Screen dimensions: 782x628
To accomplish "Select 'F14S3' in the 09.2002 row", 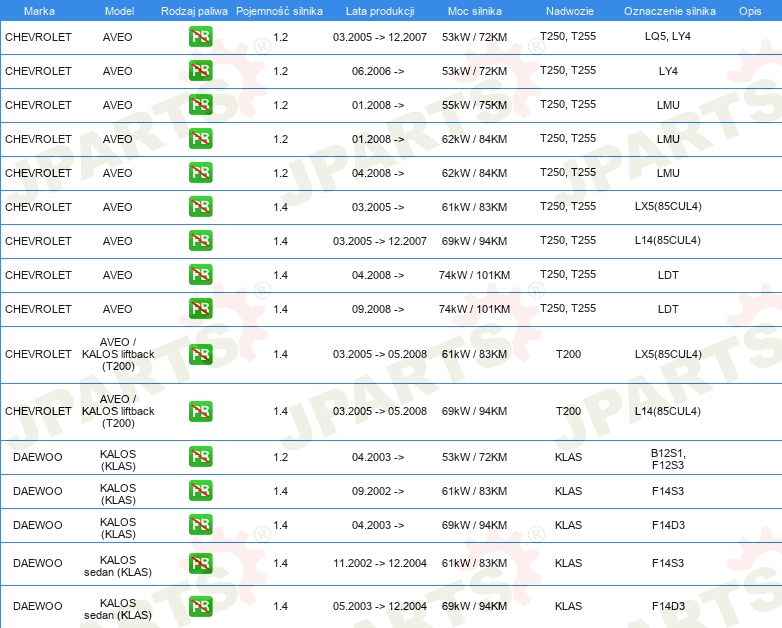I will pos(668,491).
